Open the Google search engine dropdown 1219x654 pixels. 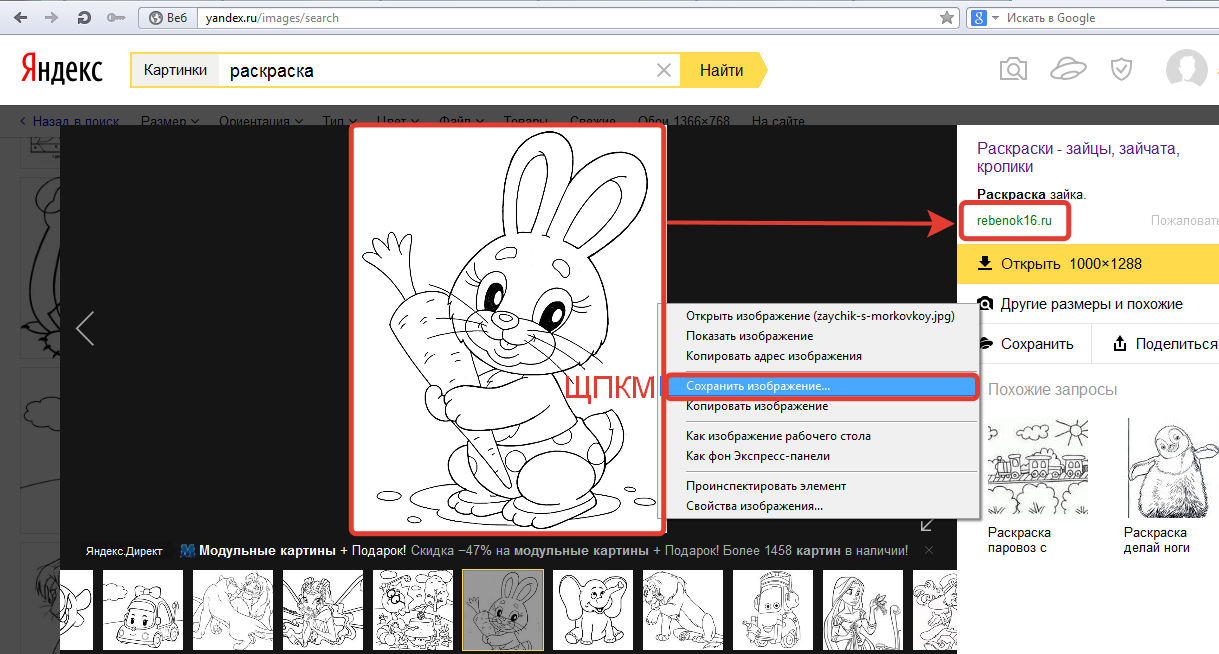995,18
